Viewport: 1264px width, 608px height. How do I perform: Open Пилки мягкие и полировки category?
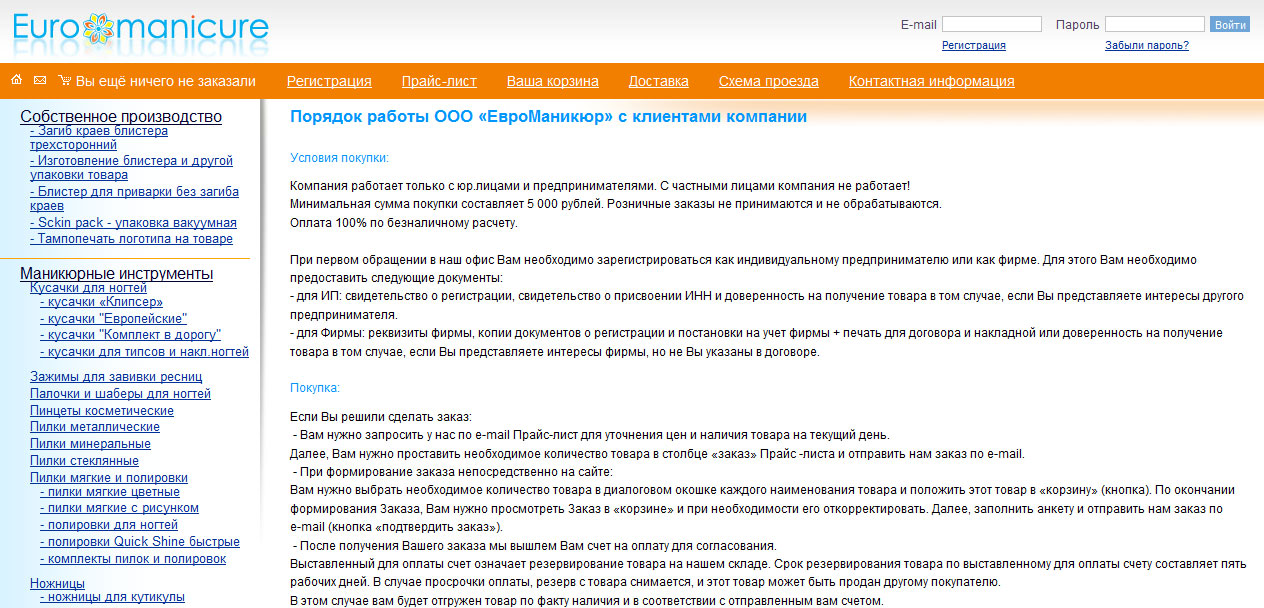click(109, 477)
